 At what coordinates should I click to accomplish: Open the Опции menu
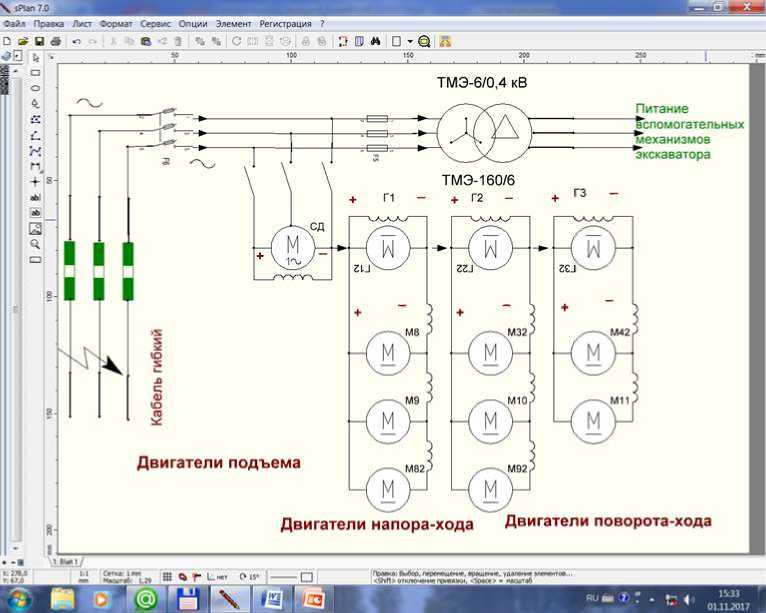click(x=192, y=23)
